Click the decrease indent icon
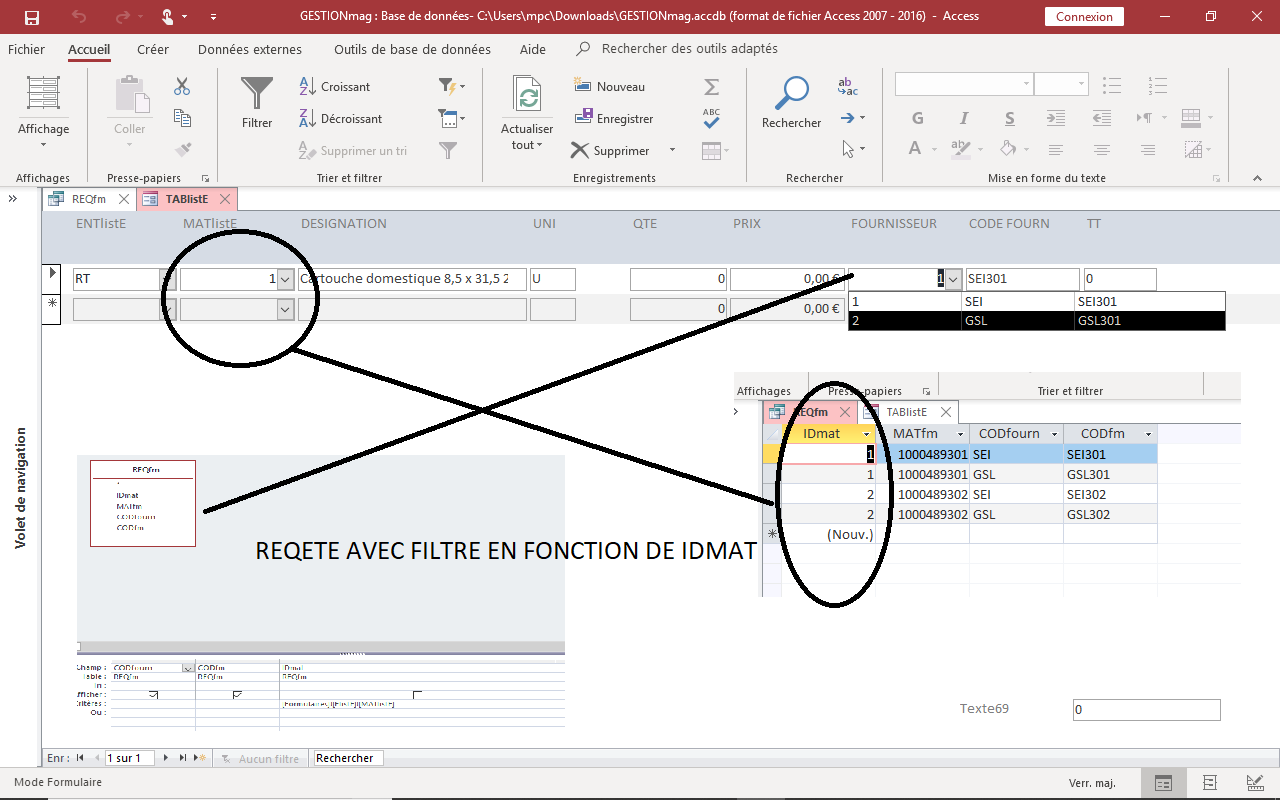The width and height of the screenshot is (1280, 800). point(1102,118)
